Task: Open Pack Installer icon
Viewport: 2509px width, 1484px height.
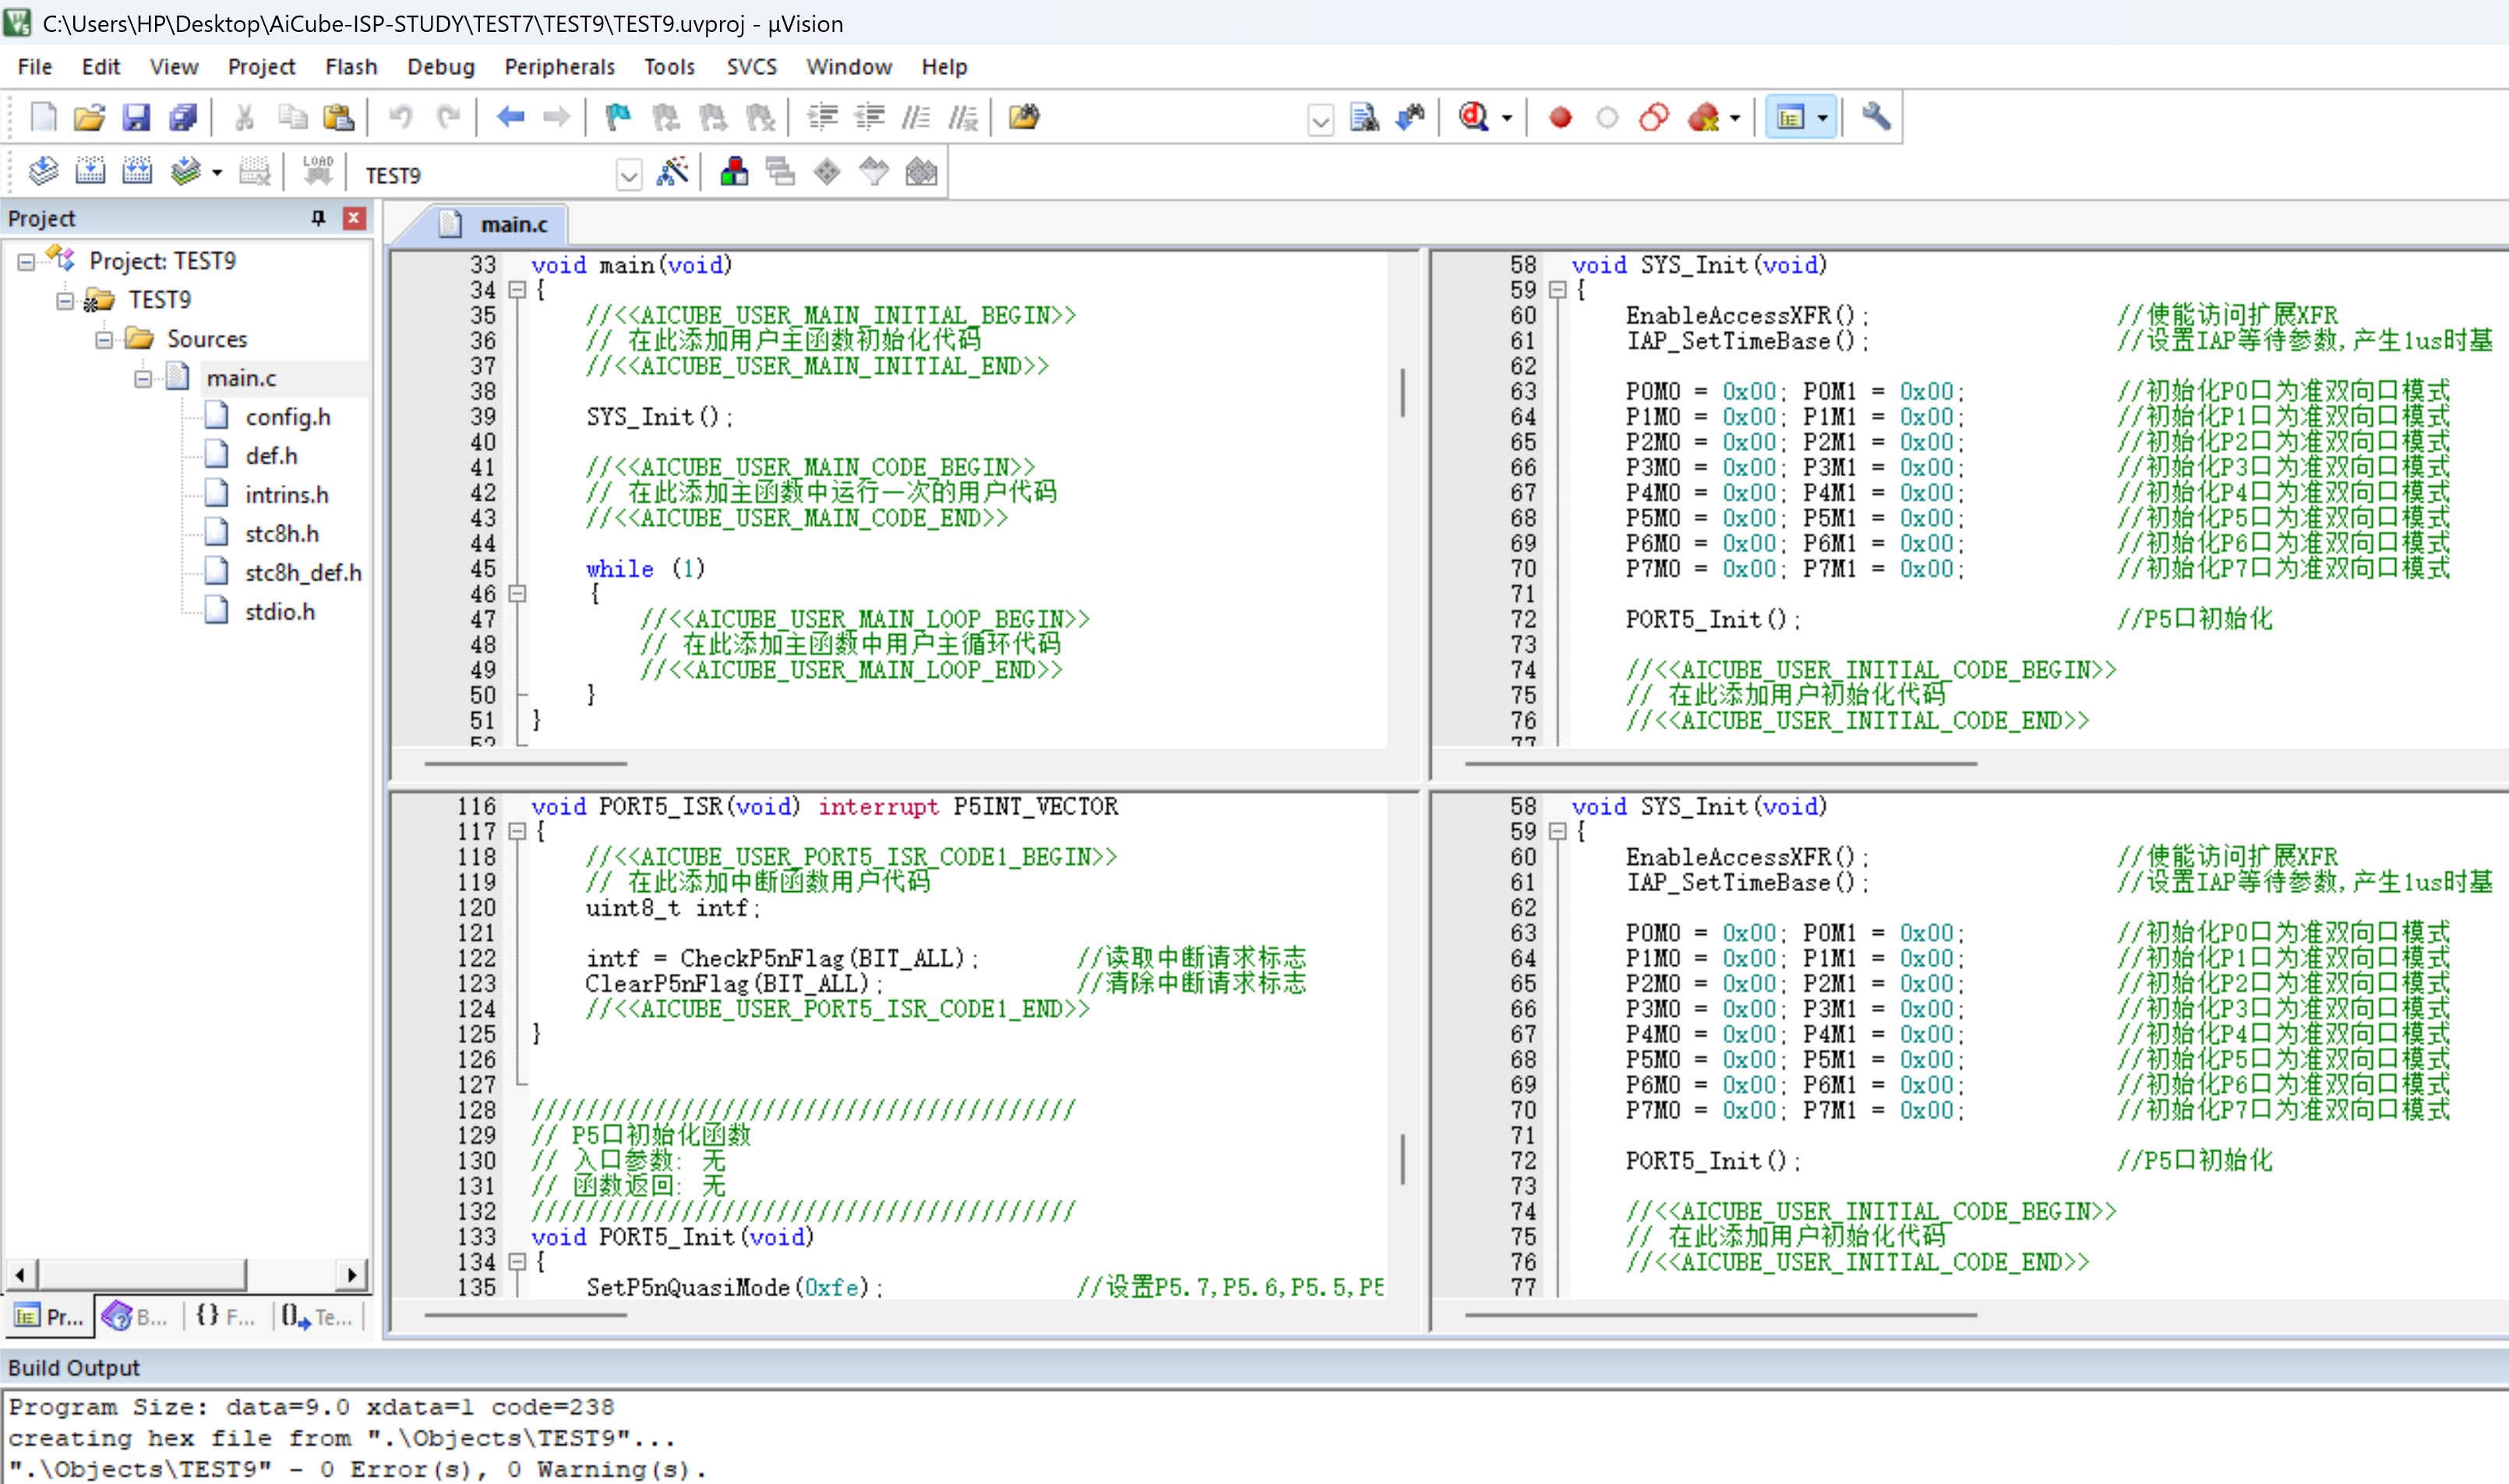Action: coord(921,172)
